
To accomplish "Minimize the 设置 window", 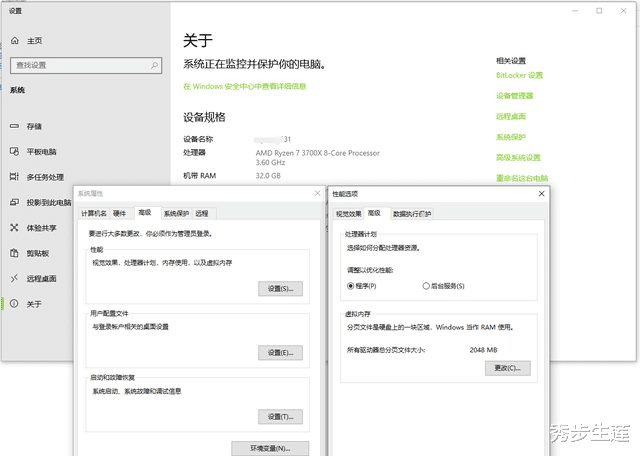I will [x=575, y=11].
